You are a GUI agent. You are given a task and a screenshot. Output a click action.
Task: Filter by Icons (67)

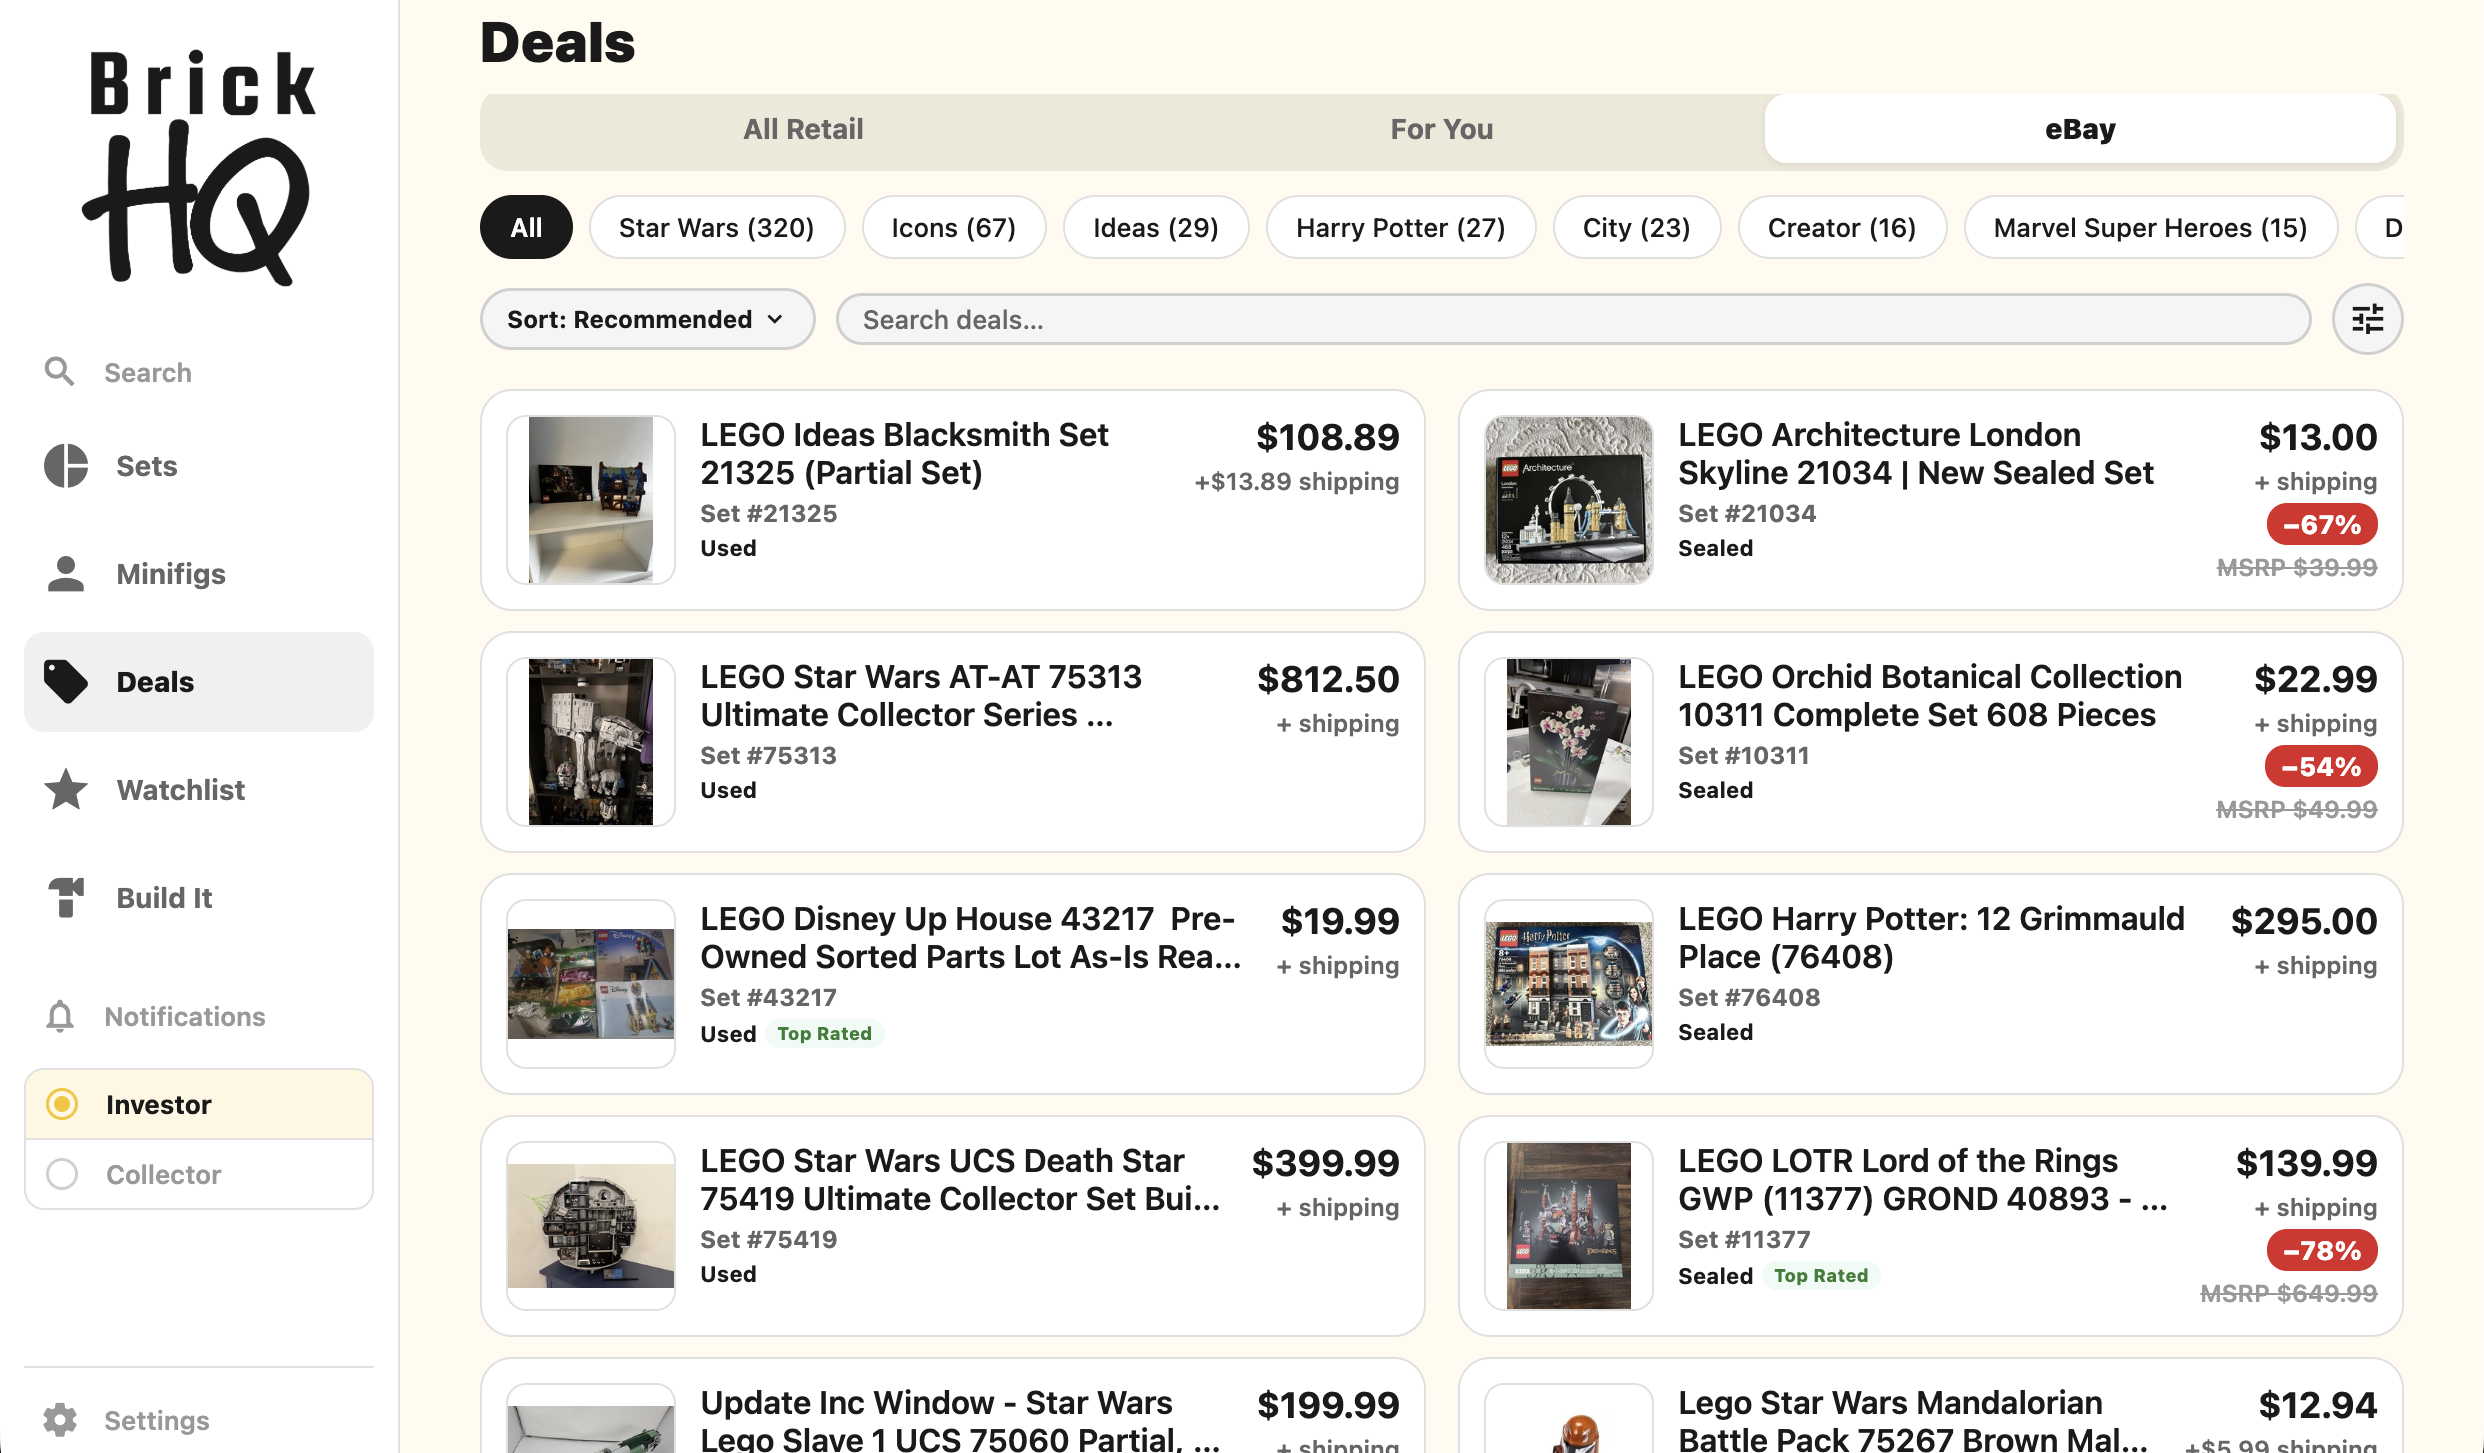click(x=953, y=228)
